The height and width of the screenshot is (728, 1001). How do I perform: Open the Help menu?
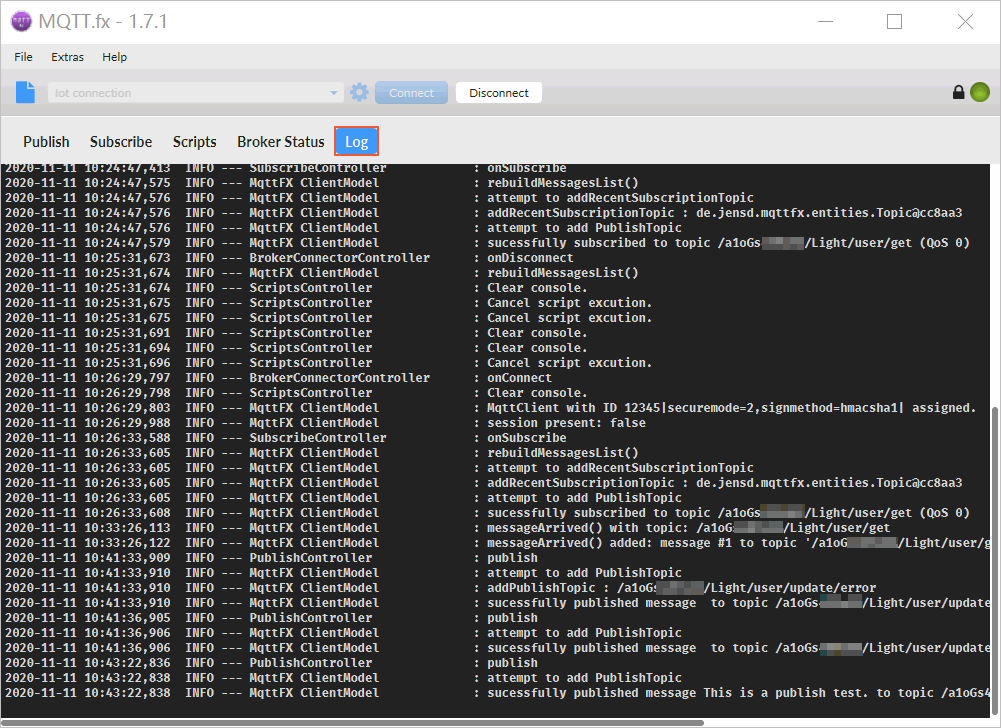click(x=114, y=57)
